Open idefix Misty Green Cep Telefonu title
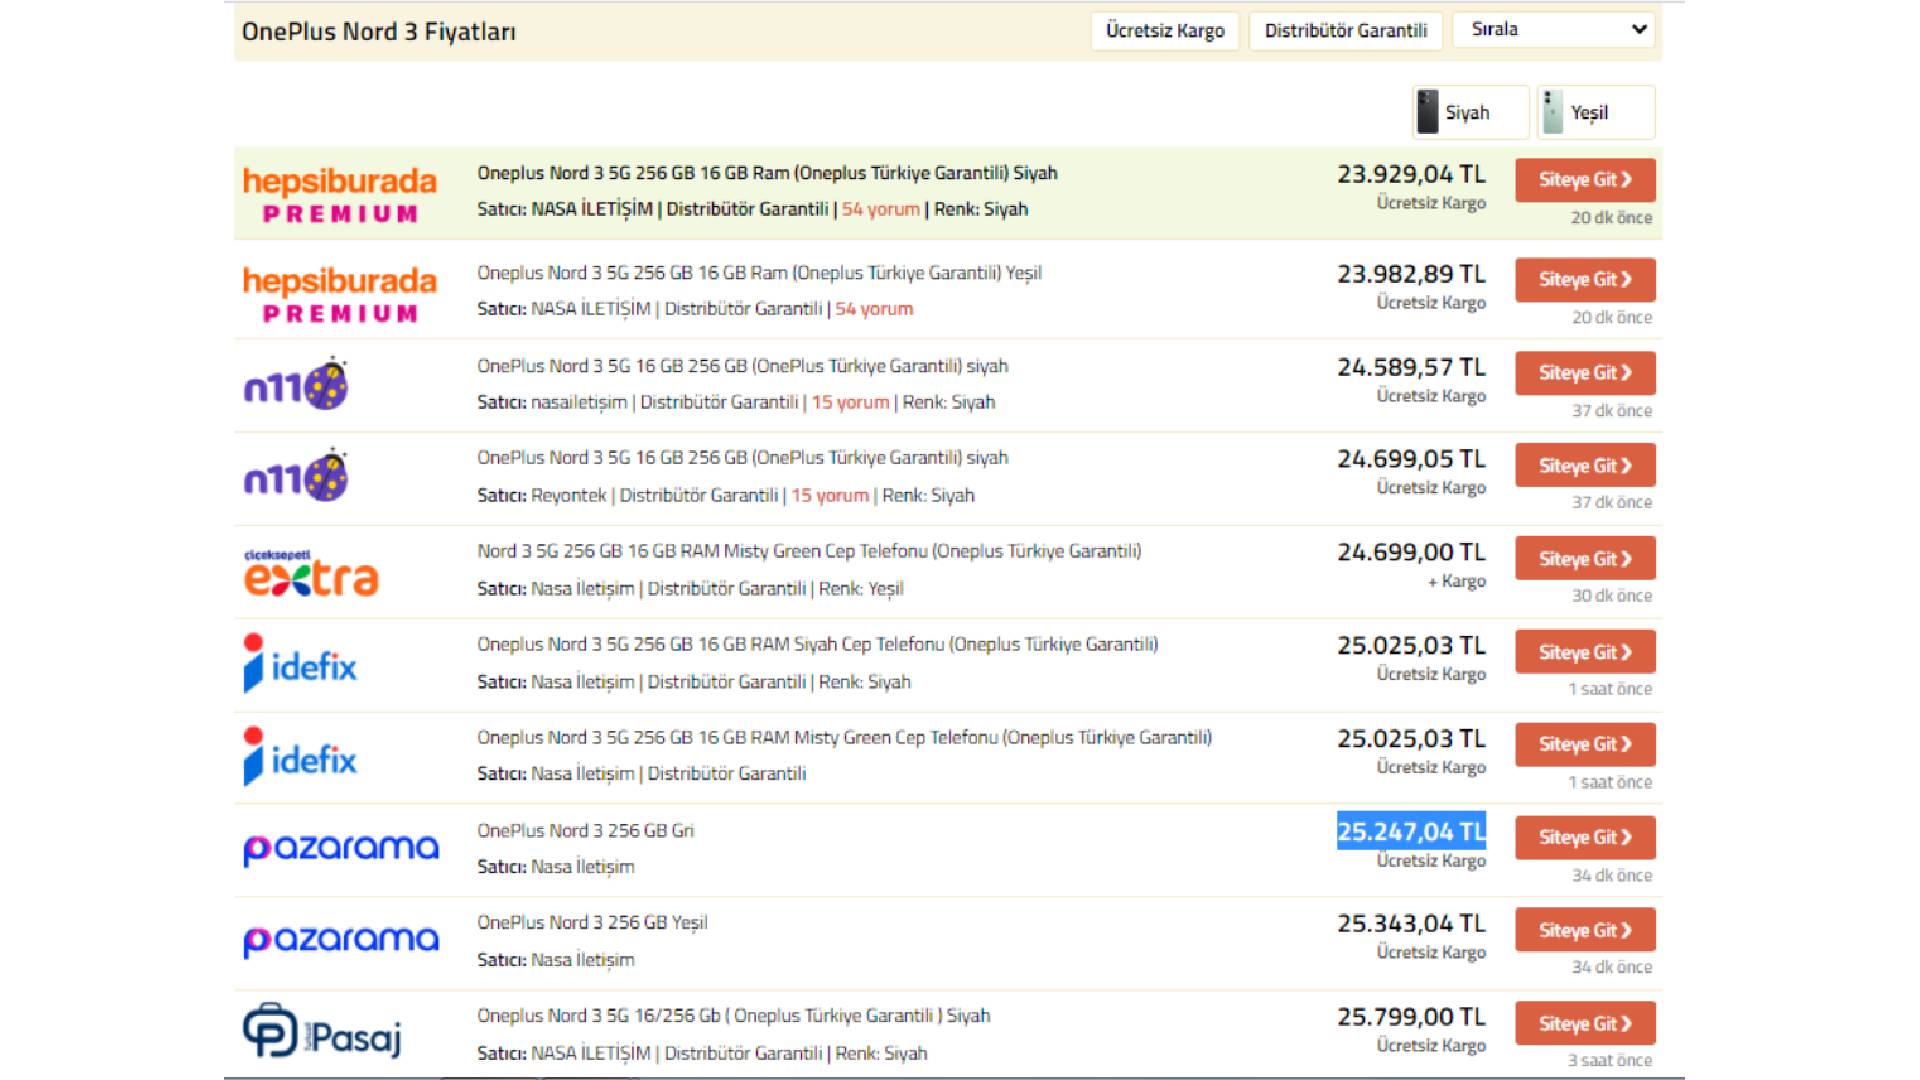This screenshot has height=1080, width=1920. [x=844, y=737]
